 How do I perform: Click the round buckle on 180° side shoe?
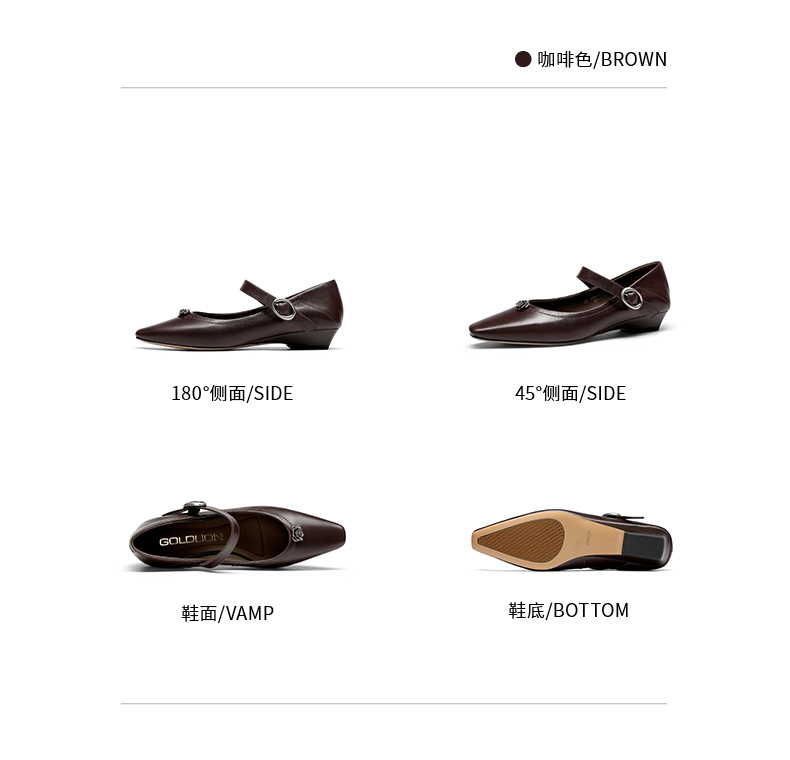point(284,309)
